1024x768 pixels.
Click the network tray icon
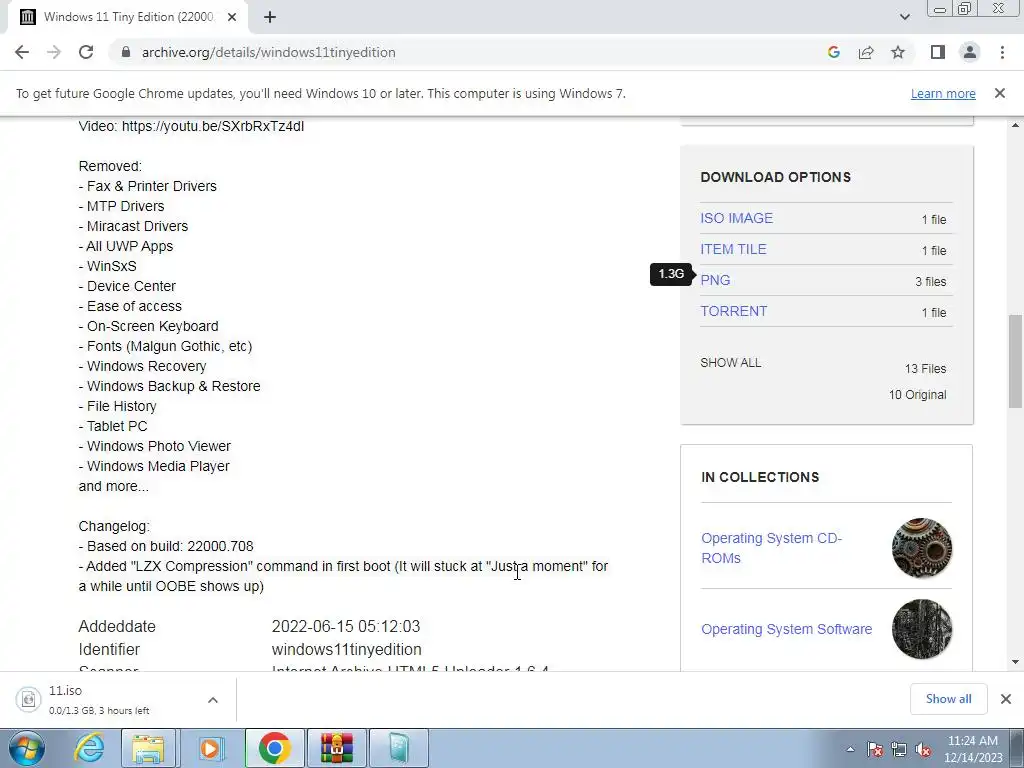click(x=899, y=749)
